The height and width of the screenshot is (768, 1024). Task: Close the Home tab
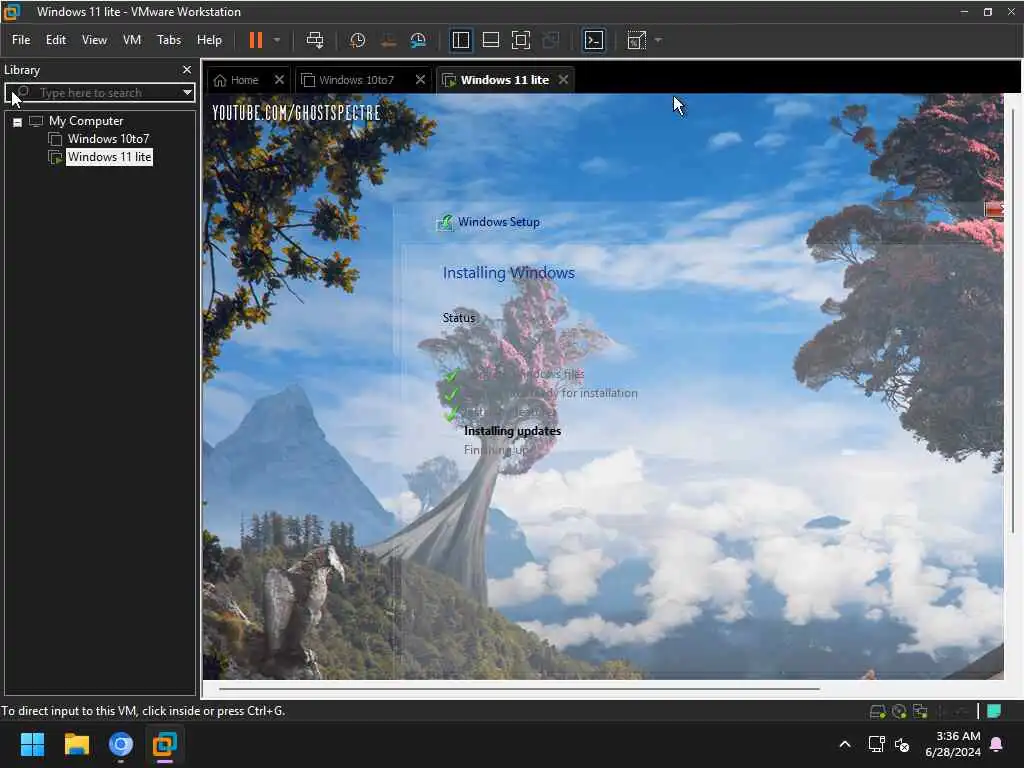pyautogui.click(x=279, y=80)
